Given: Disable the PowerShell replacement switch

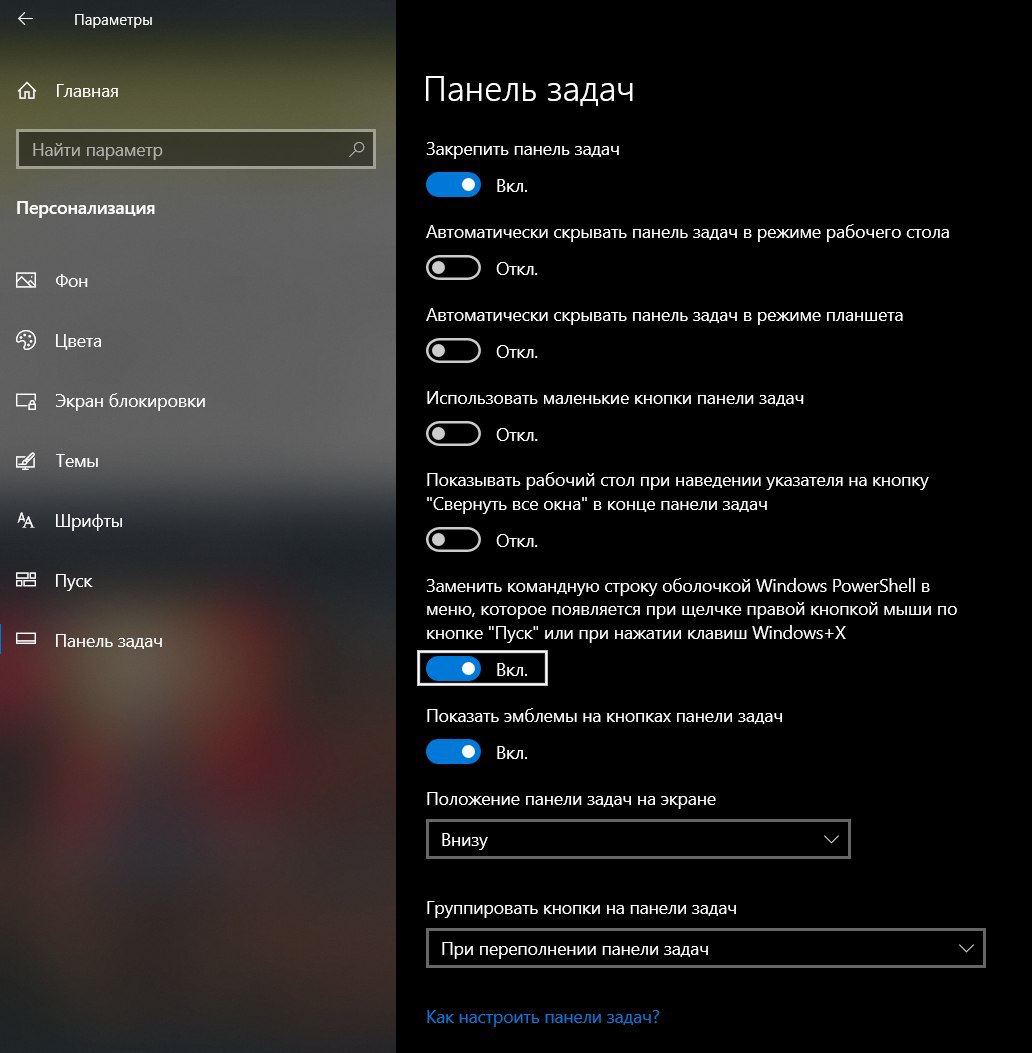Looking at the screenshot, I should (453, 669).
